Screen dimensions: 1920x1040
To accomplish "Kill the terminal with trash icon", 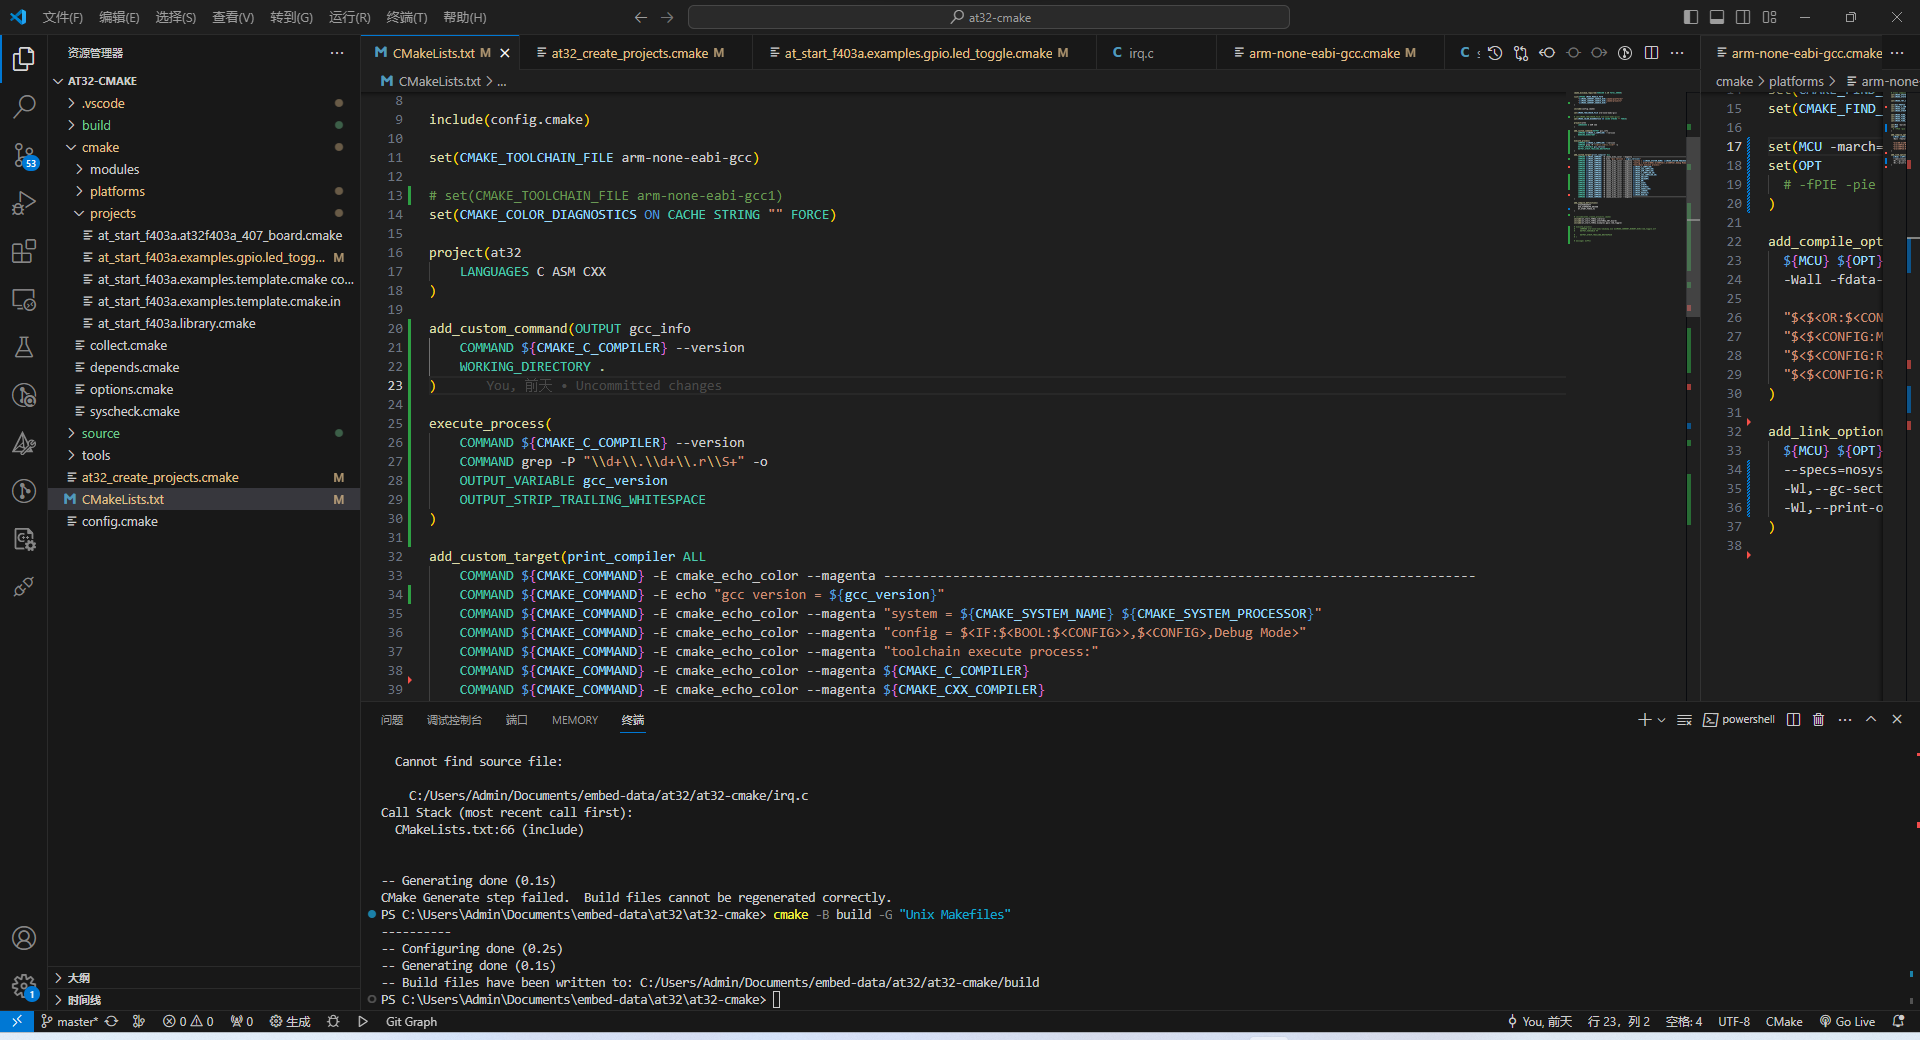I will (1819, 720).
